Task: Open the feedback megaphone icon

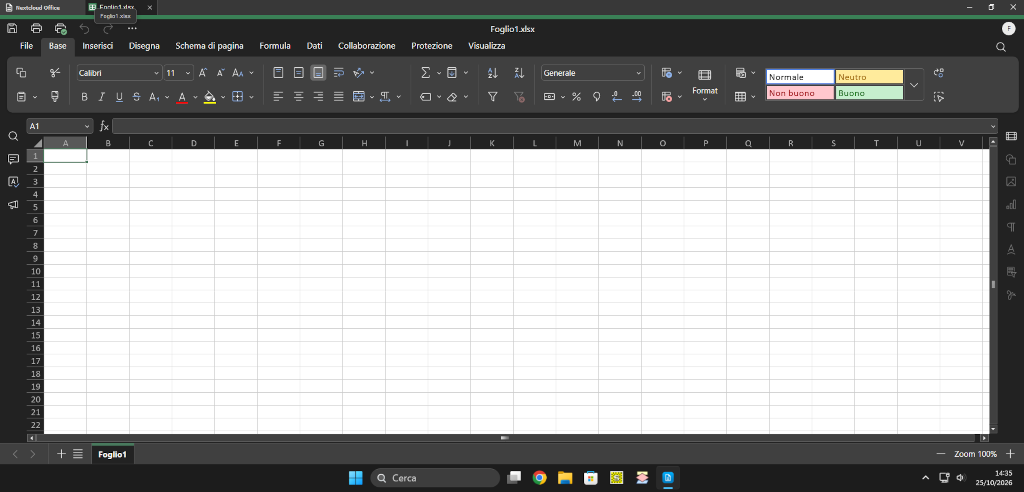Action: point(13,205)
